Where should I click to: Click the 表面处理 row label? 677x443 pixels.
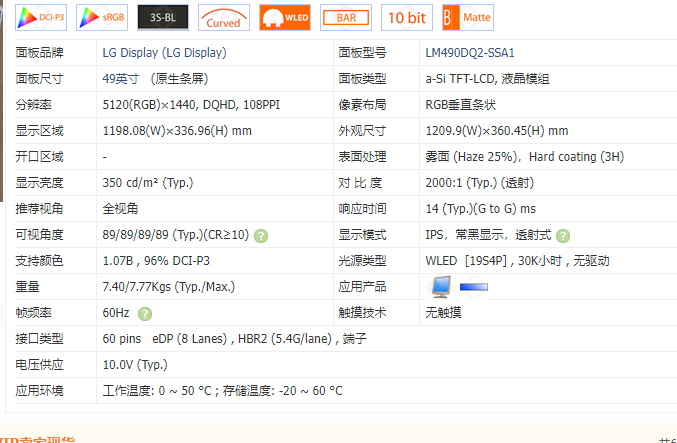click(362, 156)
